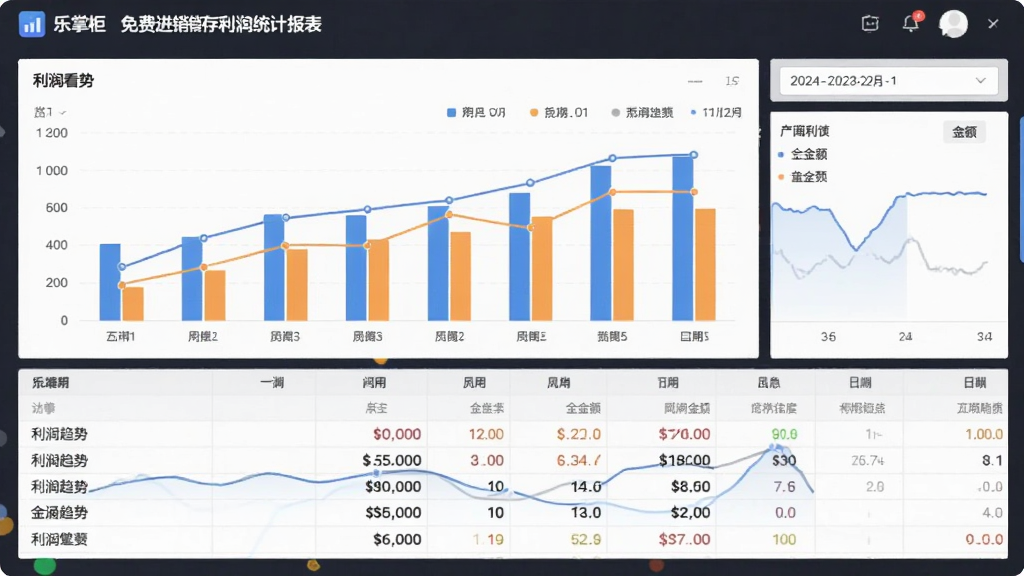Click the 一润 column header

(x=272, y=383)
